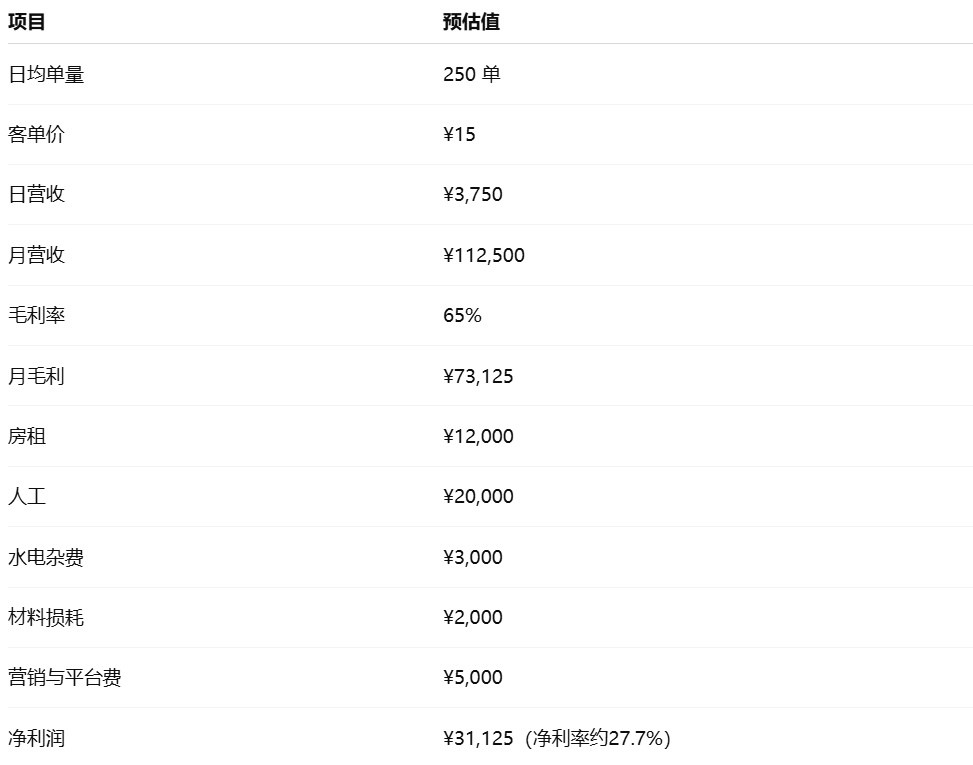Click the 65% value cell
Screen dimensions: 973x765
coord(462,316)
